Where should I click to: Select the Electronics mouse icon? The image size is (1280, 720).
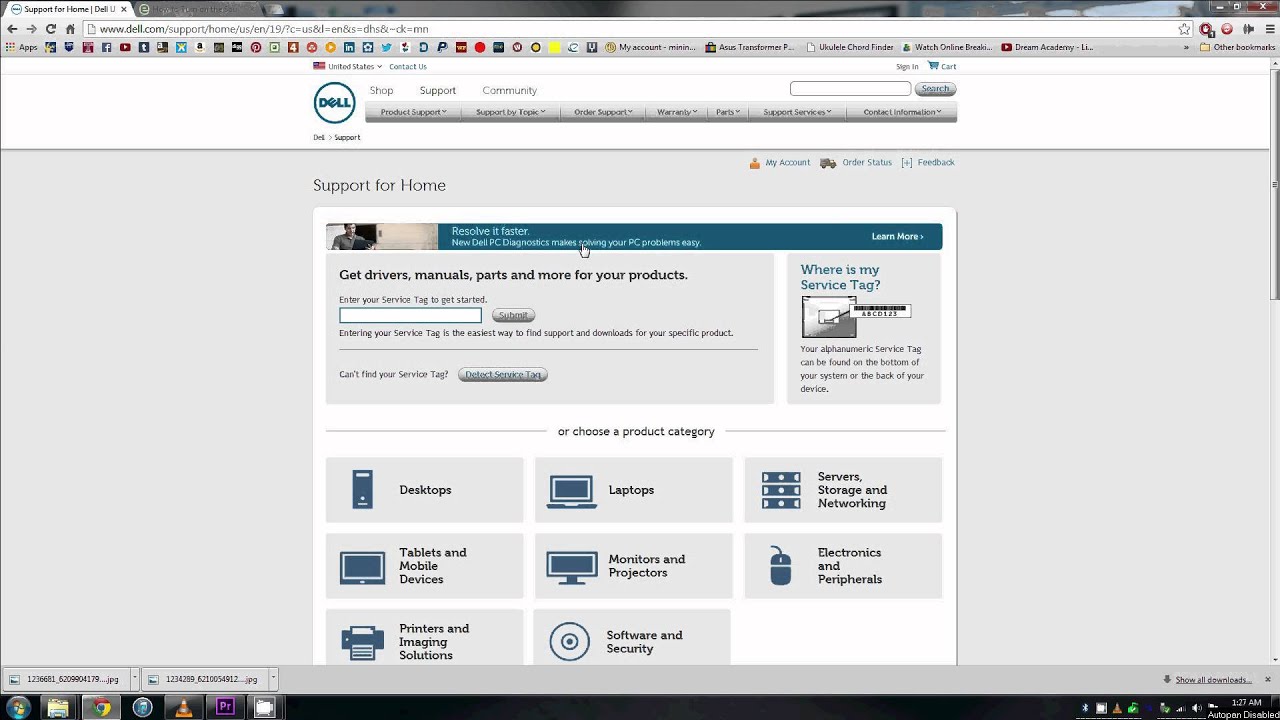(780, 566)
